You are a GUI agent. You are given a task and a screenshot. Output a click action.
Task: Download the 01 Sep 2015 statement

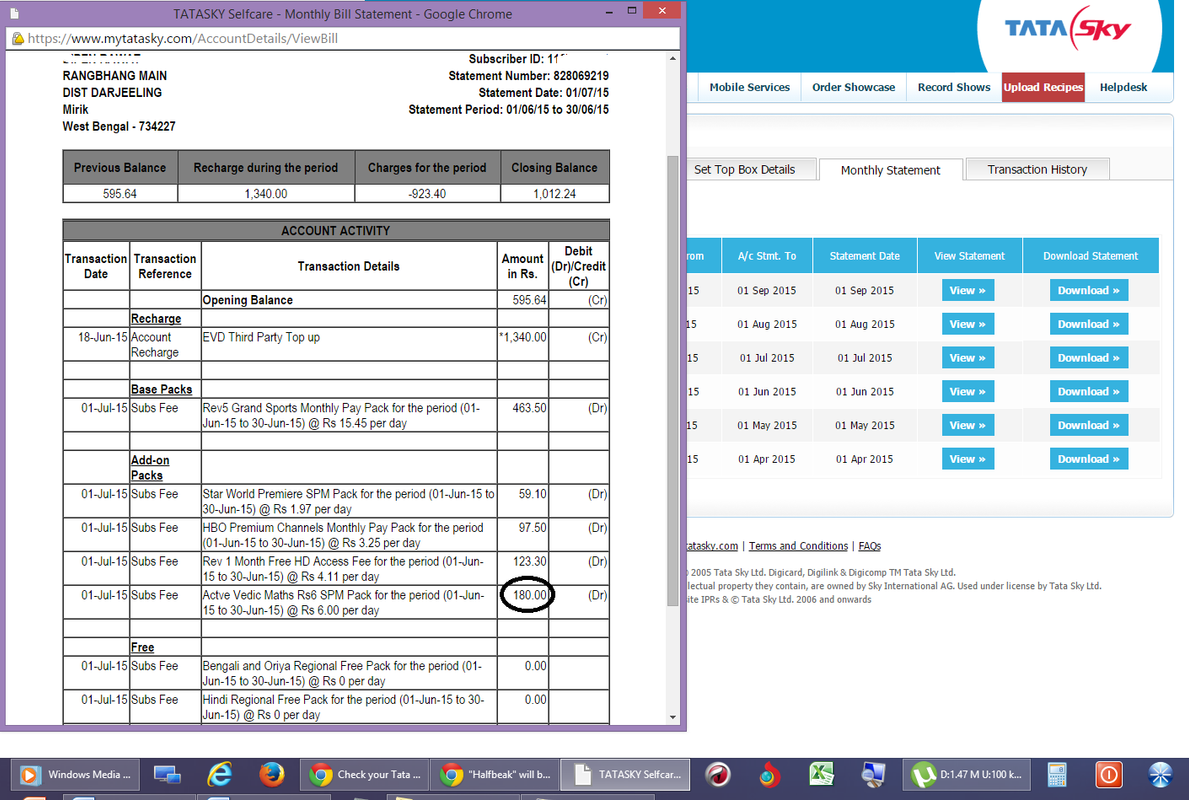(1089, 290)
